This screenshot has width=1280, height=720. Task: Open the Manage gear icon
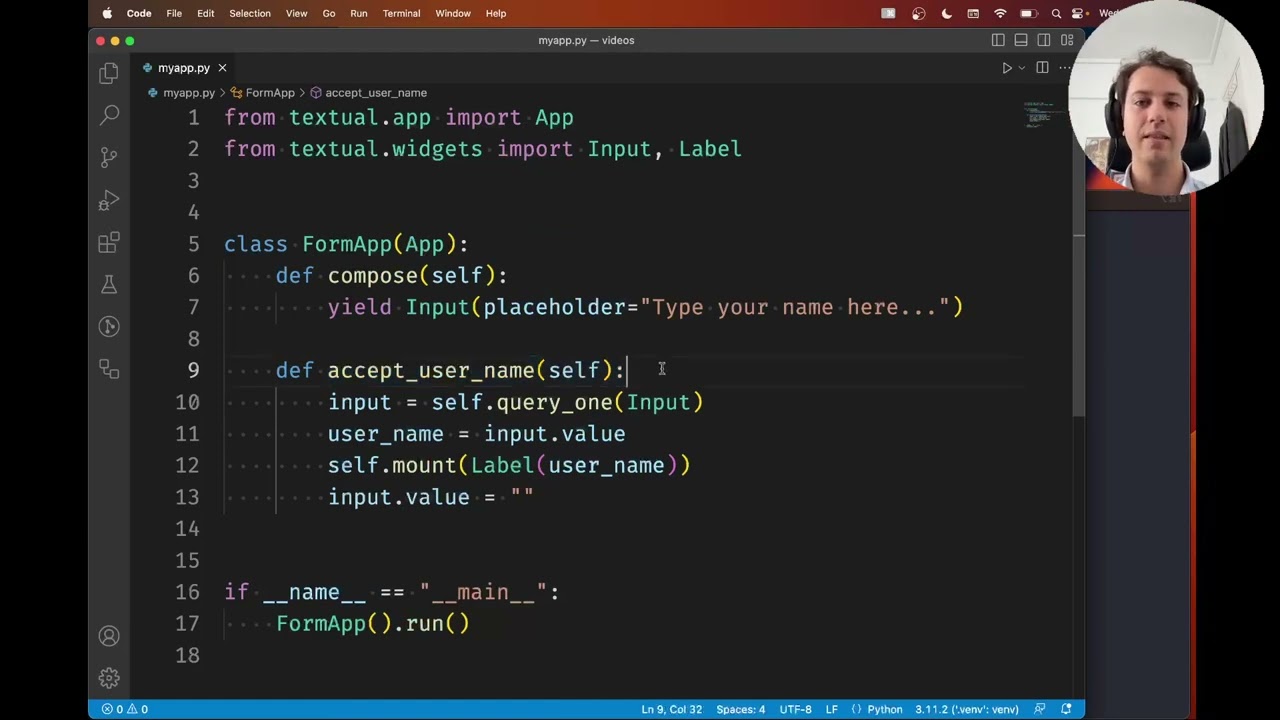(109, 678)
